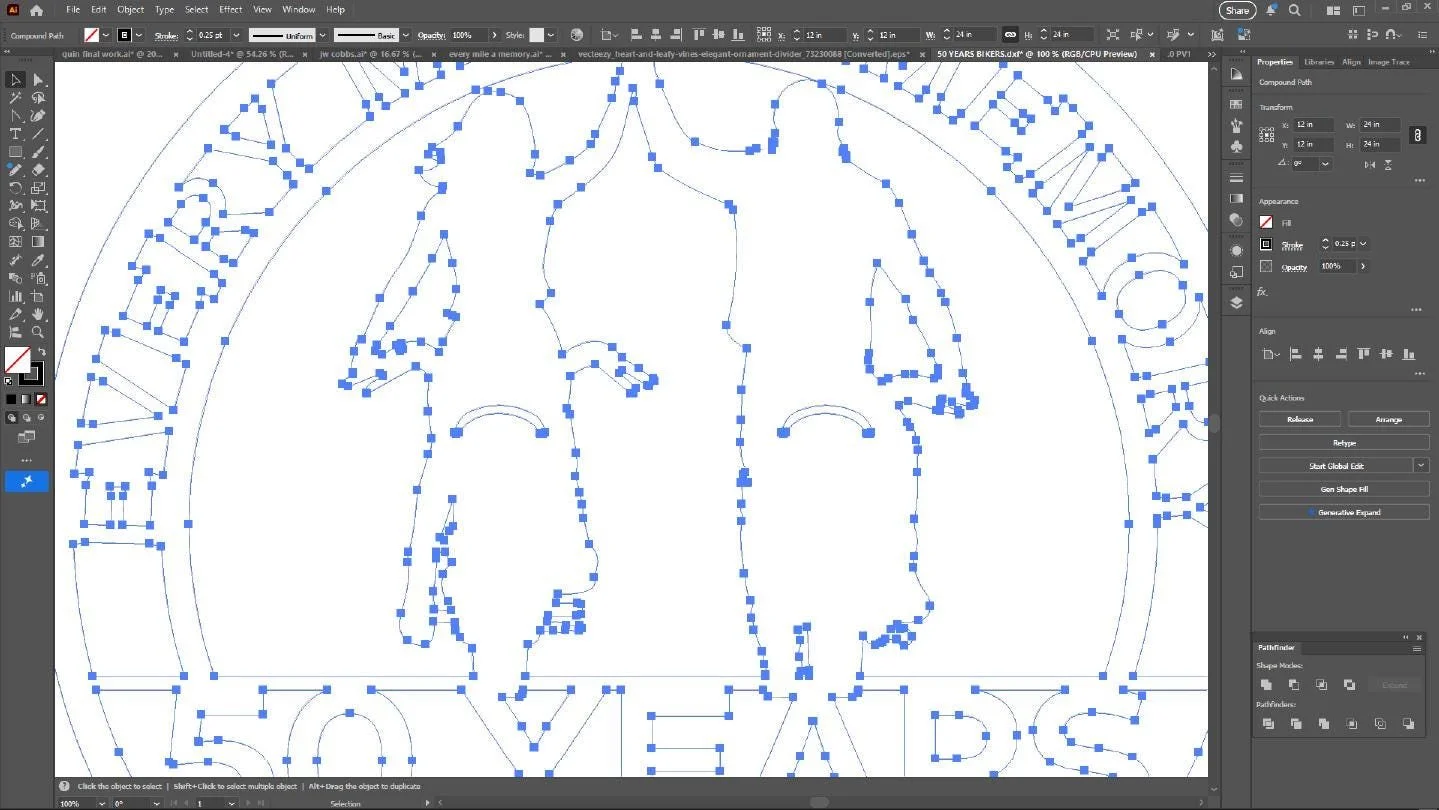Choose reference point locator grid
The height and width of the screenshot is (810, 1439).
tap(1267, 134)
